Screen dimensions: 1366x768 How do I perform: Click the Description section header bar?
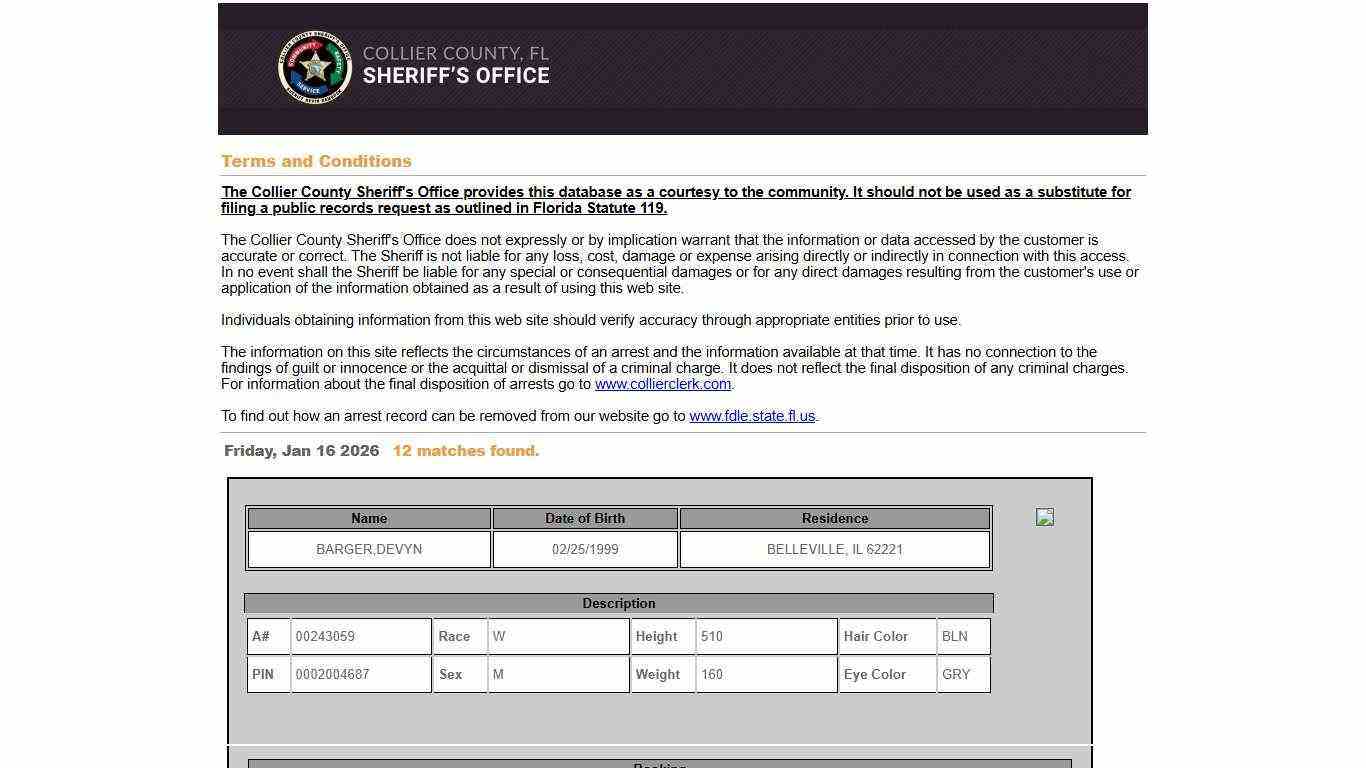[x=619, y=603]
